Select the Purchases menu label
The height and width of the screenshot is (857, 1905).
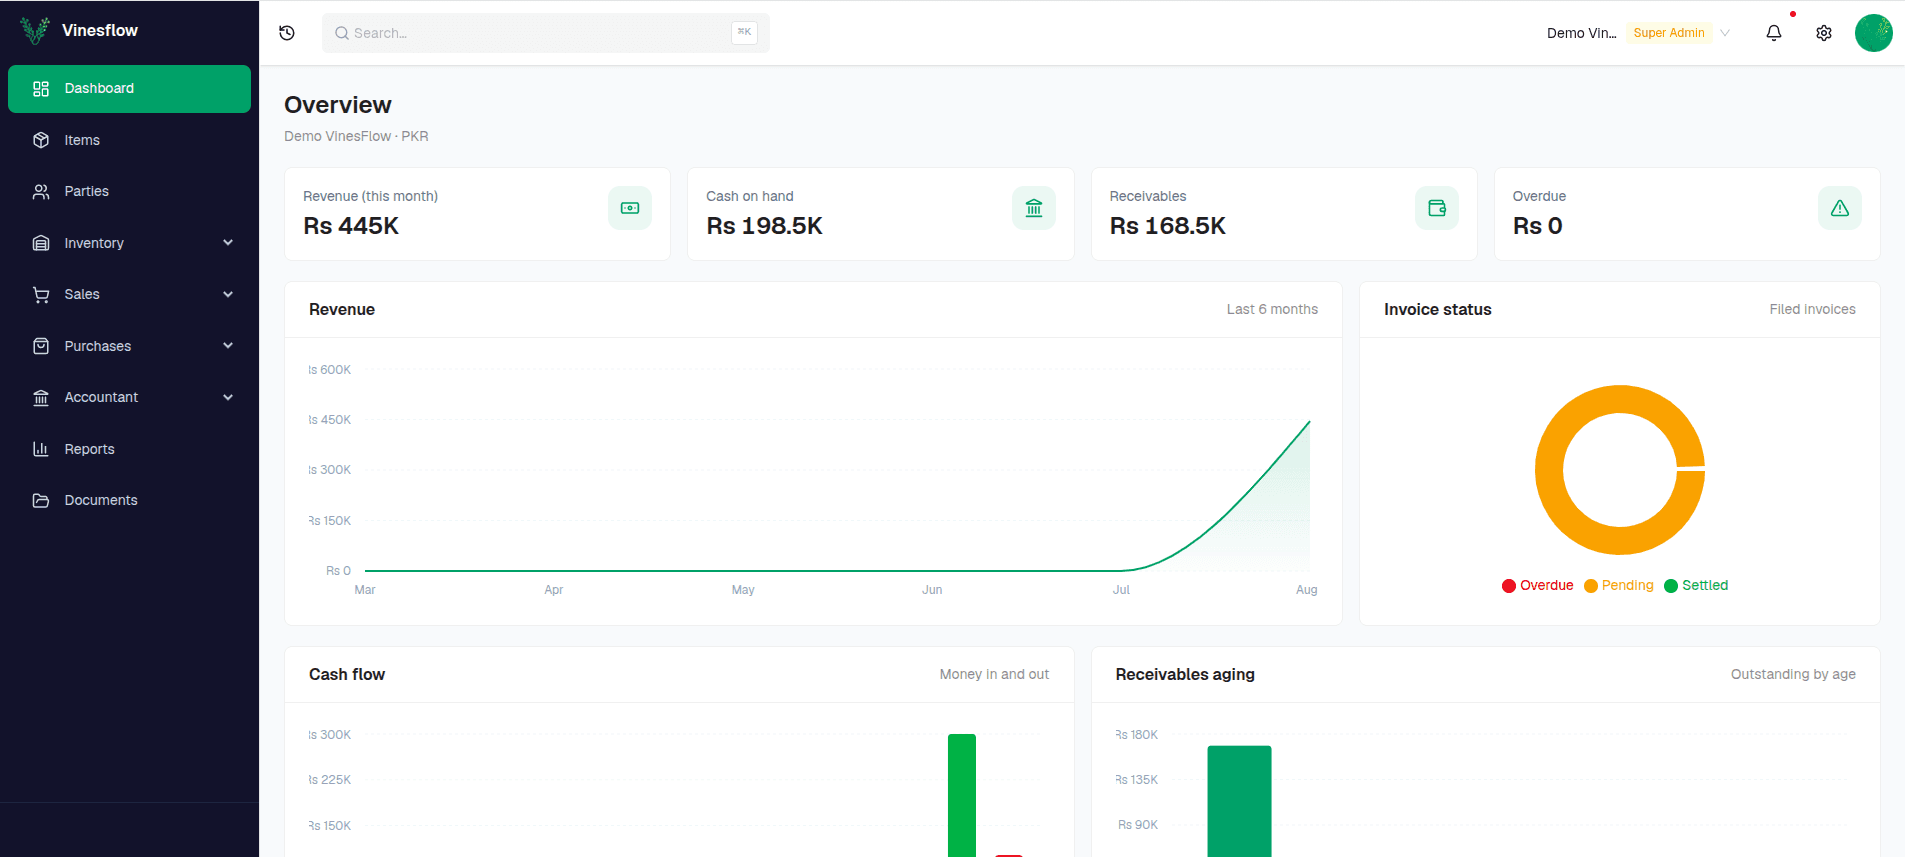tap(98, 346)
